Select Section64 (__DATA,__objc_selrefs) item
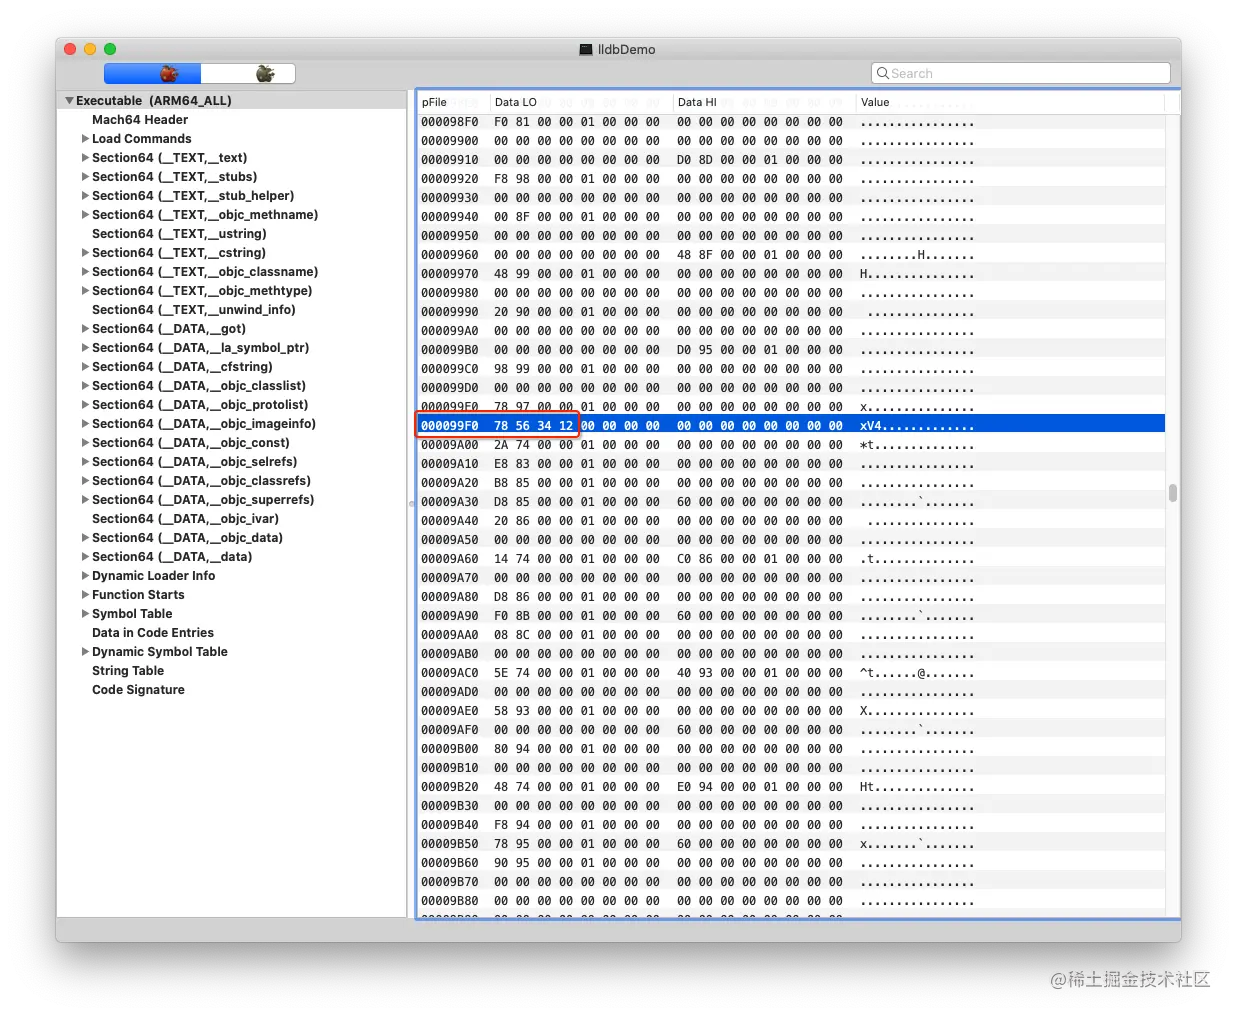 pos(195,462)
